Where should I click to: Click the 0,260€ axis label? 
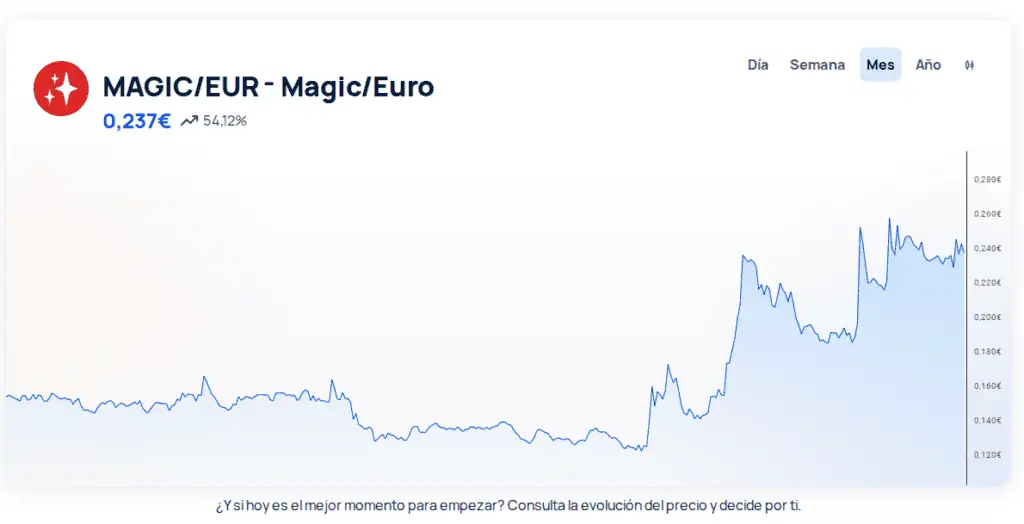[x=987, y=214]
